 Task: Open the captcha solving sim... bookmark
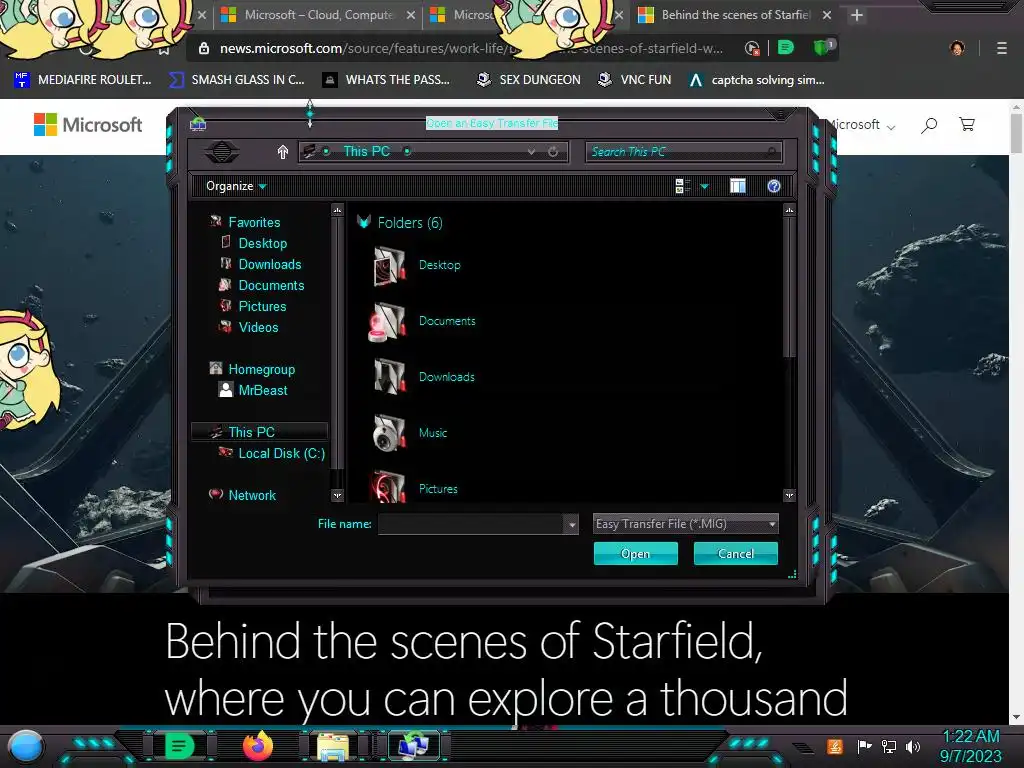pyautogui.click(x=757, y=80)
